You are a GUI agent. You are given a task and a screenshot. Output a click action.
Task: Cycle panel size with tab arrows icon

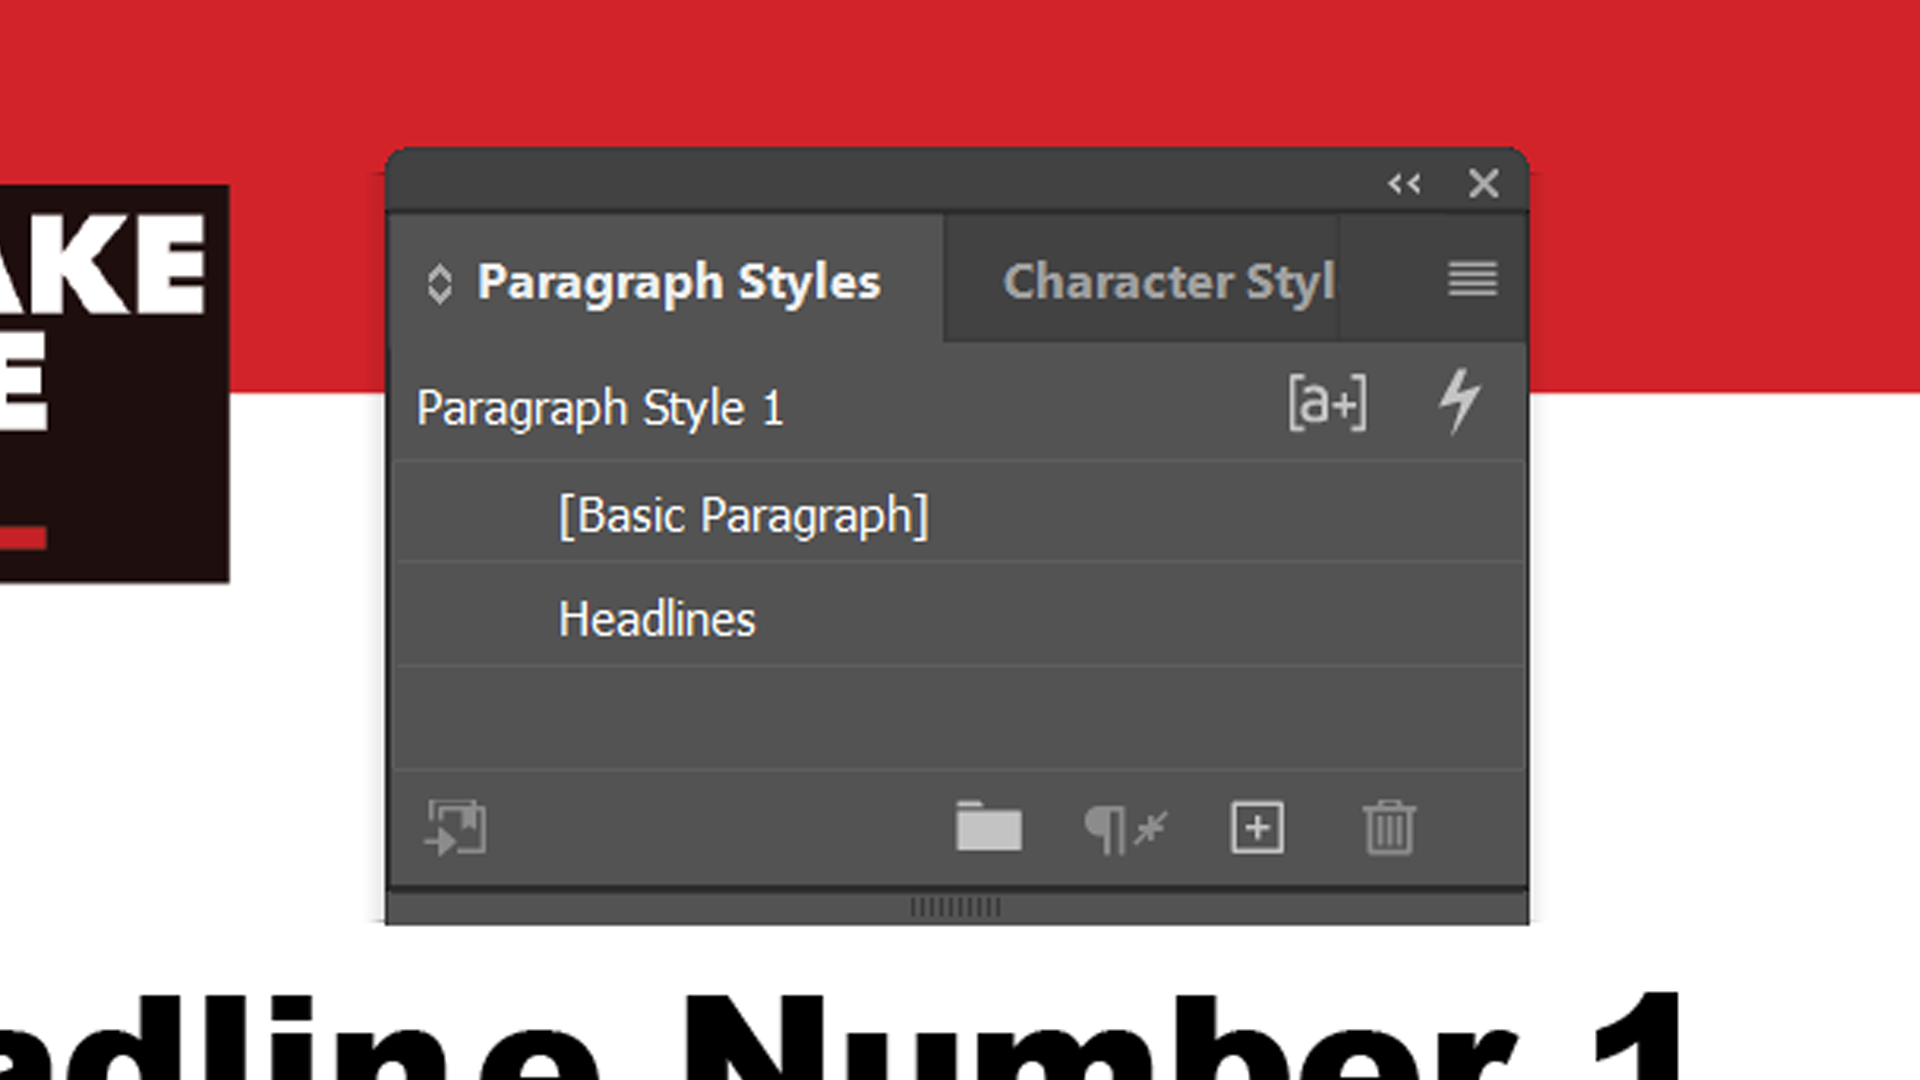click(439, 283)
